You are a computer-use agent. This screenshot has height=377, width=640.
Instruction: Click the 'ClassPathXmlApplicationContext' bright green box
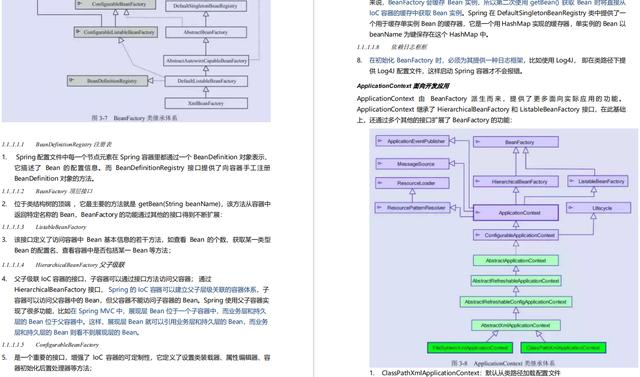[563, 348]
